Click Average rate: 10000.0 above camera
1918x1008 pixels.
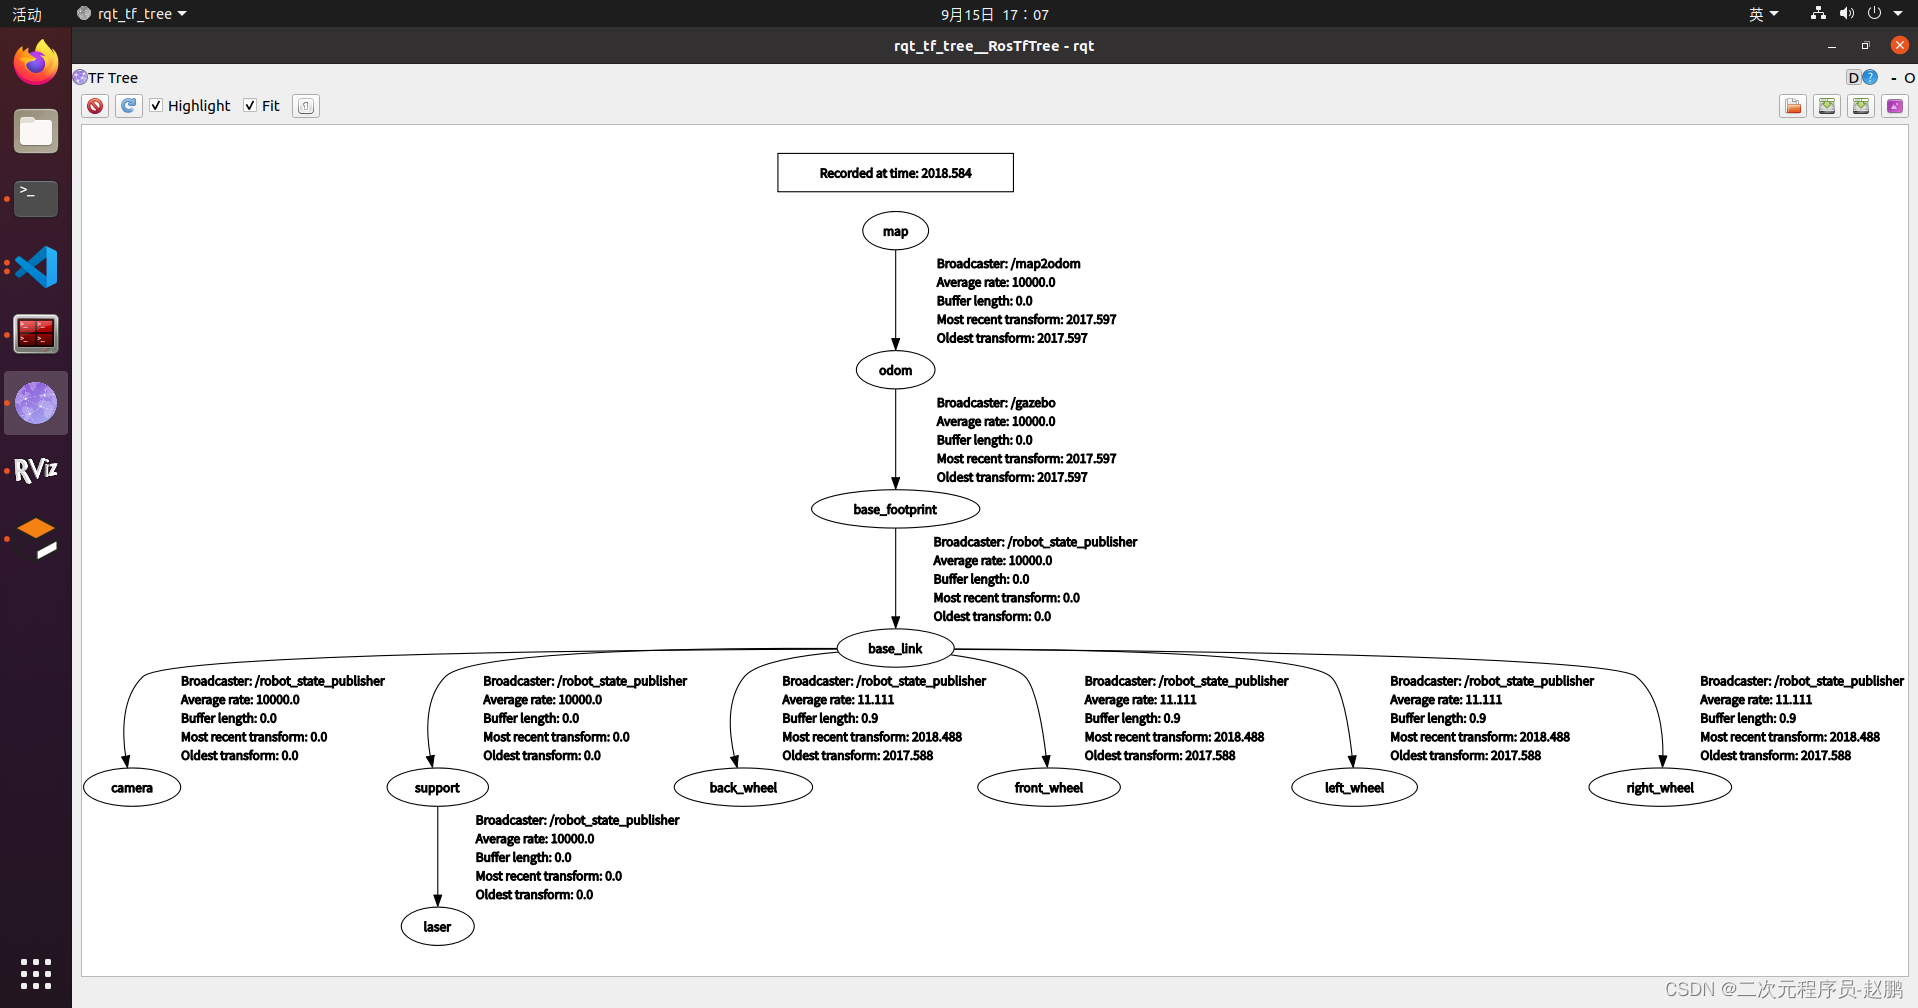(240, 700)
